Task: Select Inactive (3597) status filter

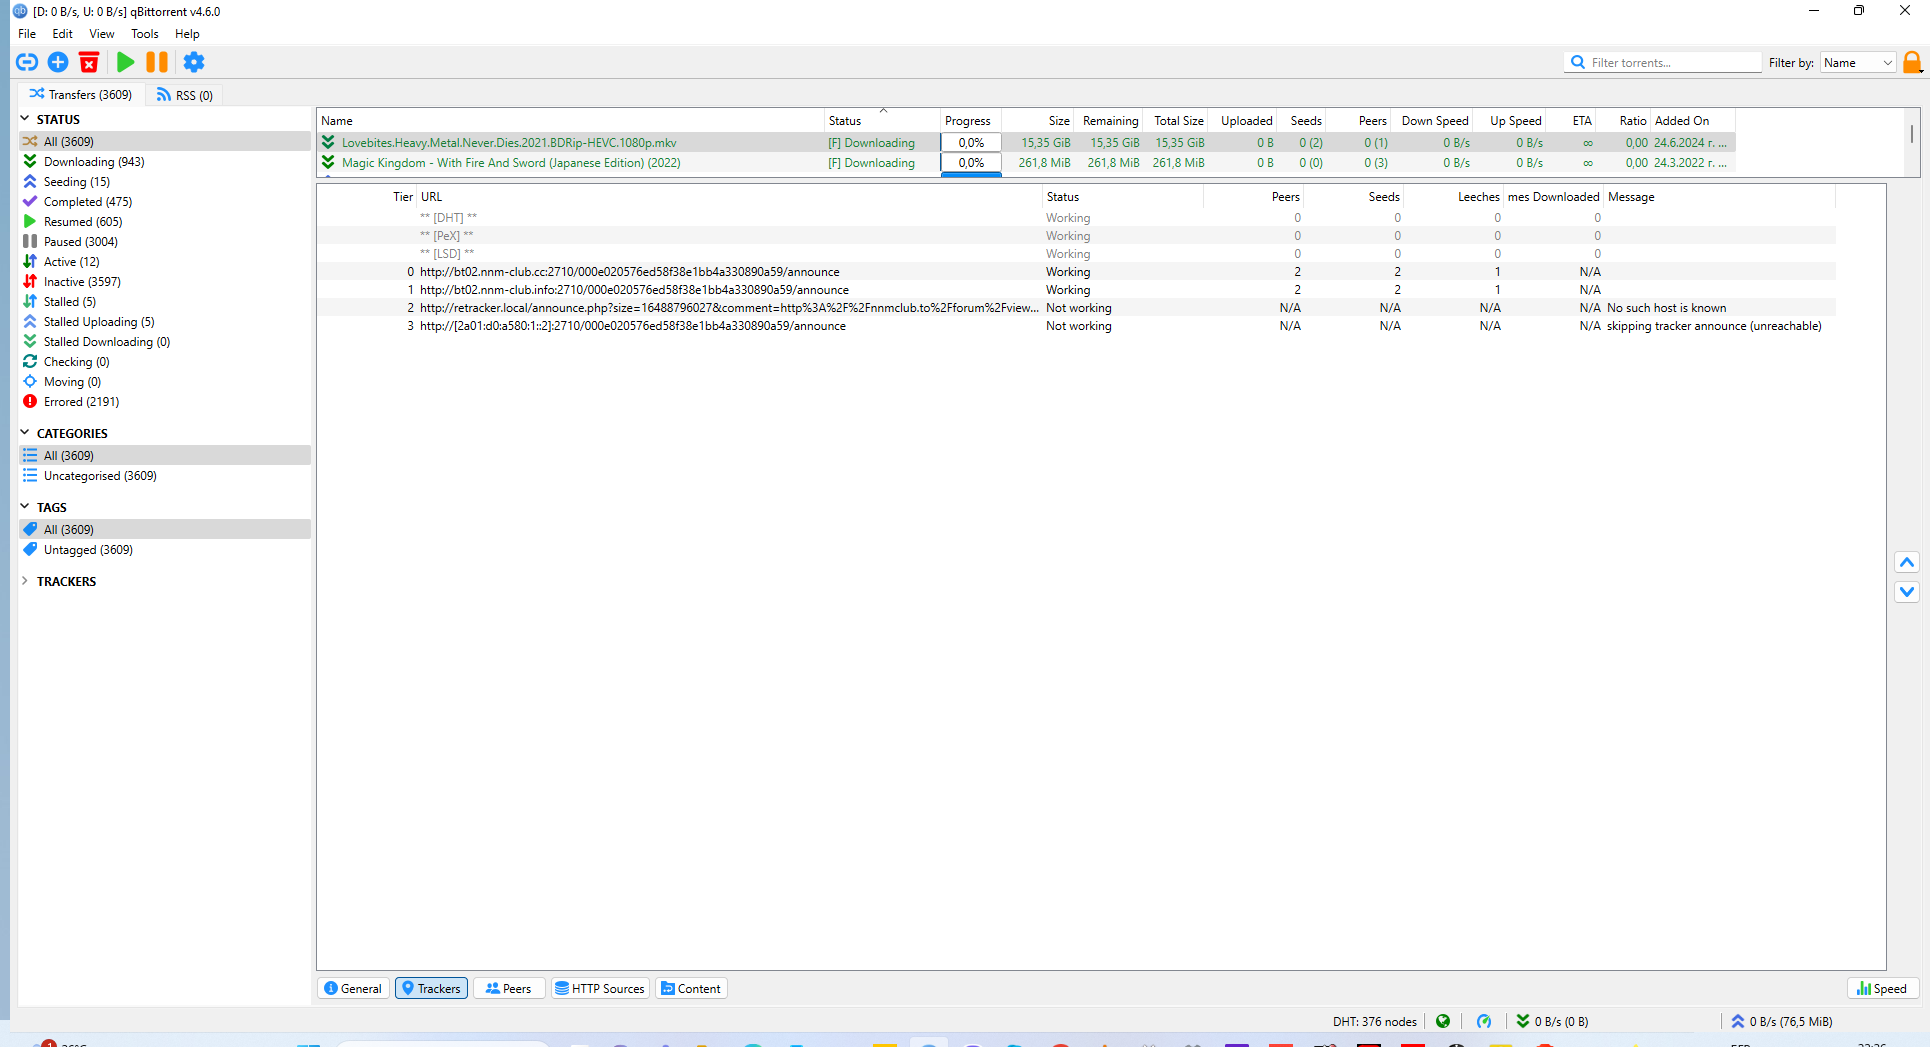Action: (165, 282)
